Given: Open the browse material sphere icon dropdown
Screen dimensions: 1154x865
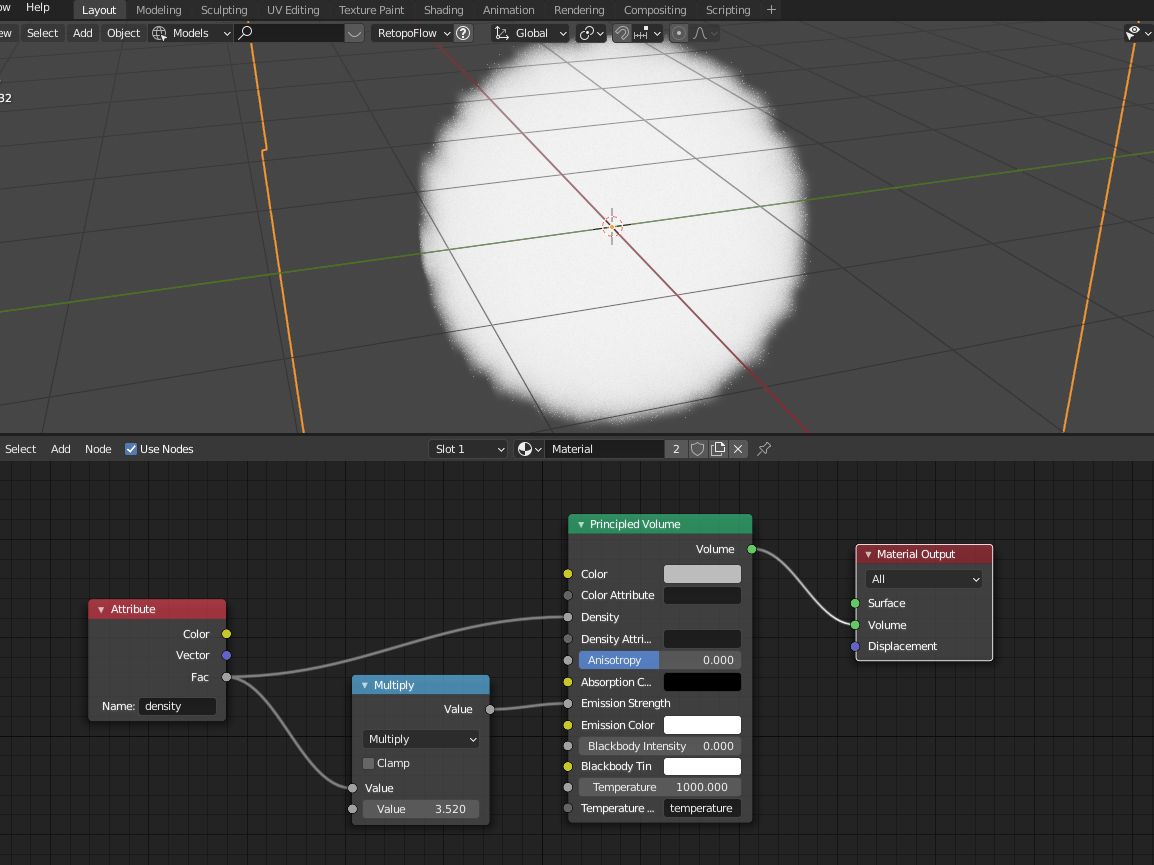Looking at the screenshot, I should 529,449.
